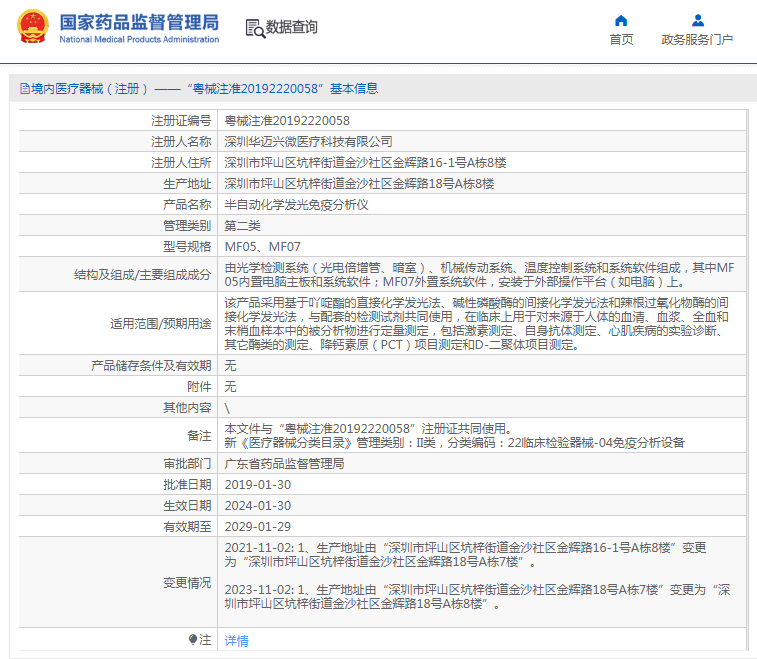This screenshot has width=757, height=659.
Task: Click 有效期至 field label
Action: click(x=187, y=527)
